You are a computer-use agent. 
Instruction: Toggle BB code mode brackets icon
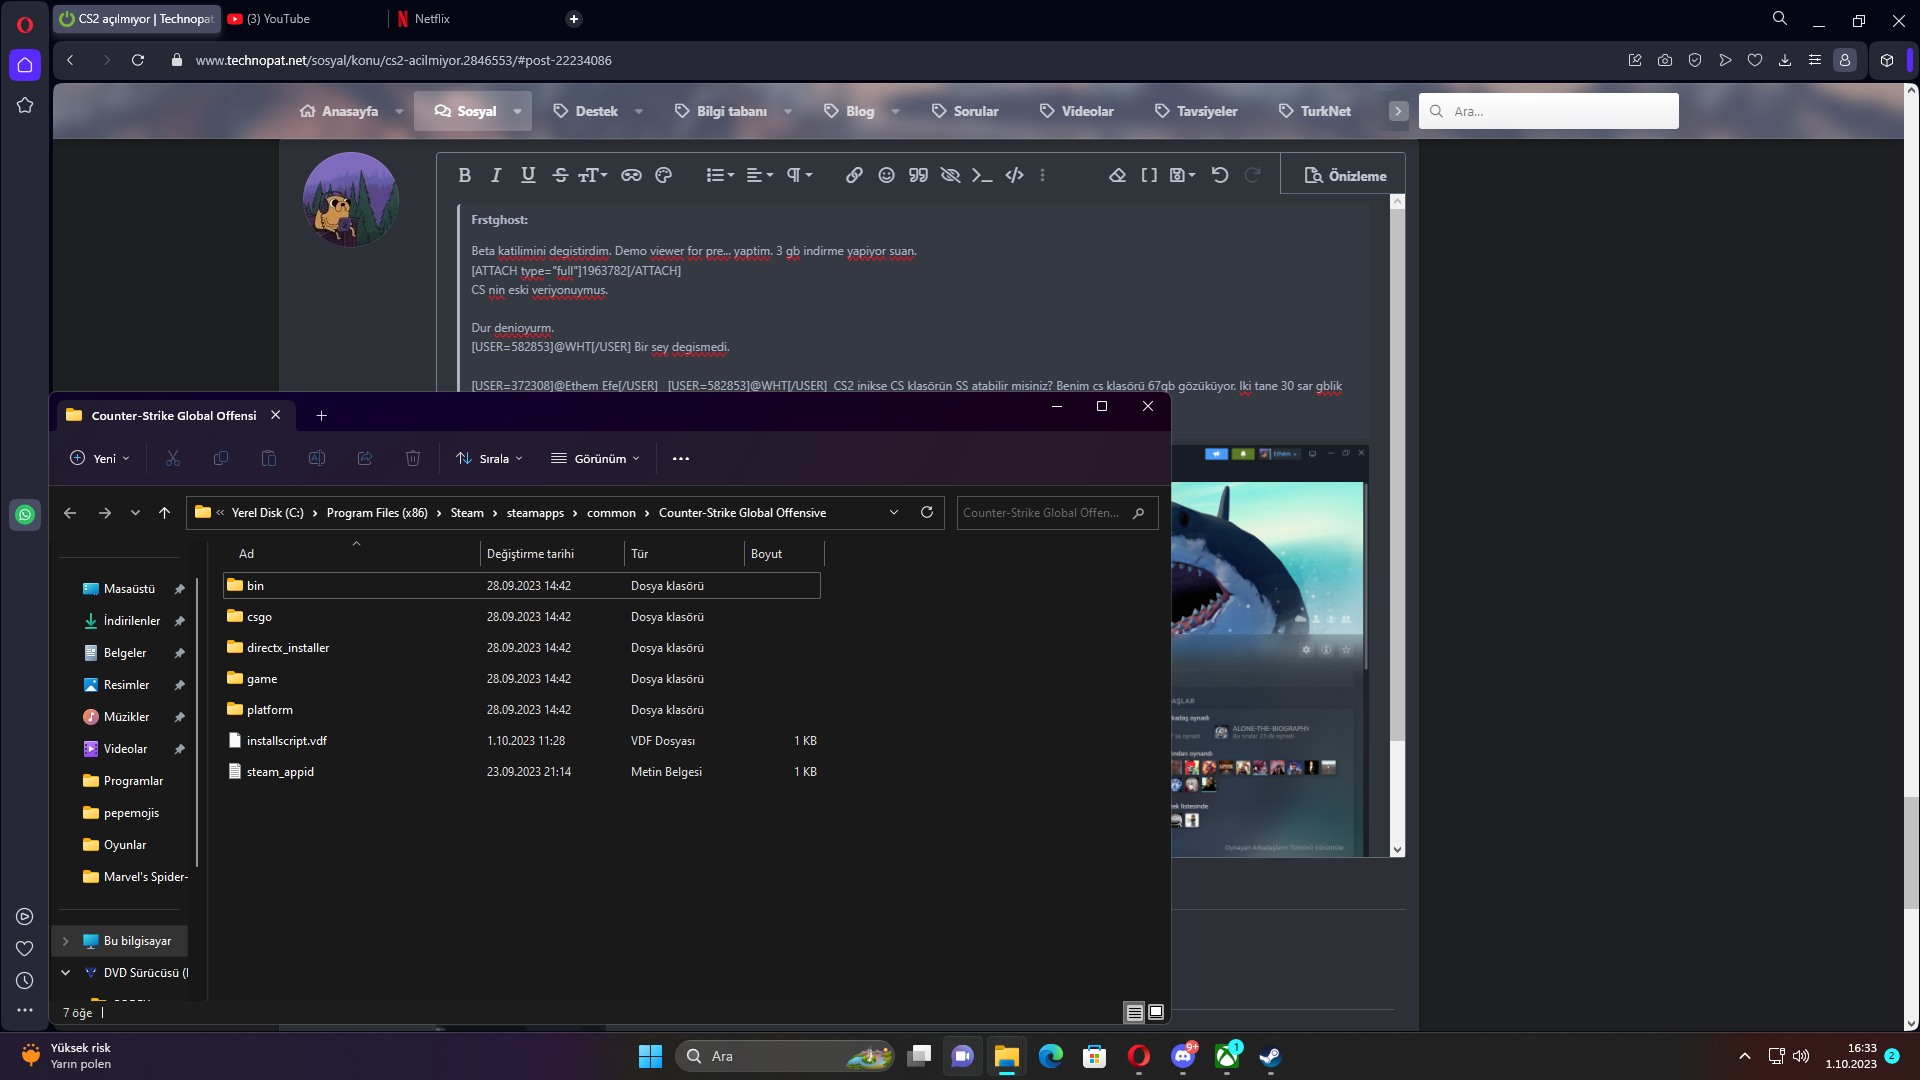click(1149, 175)
